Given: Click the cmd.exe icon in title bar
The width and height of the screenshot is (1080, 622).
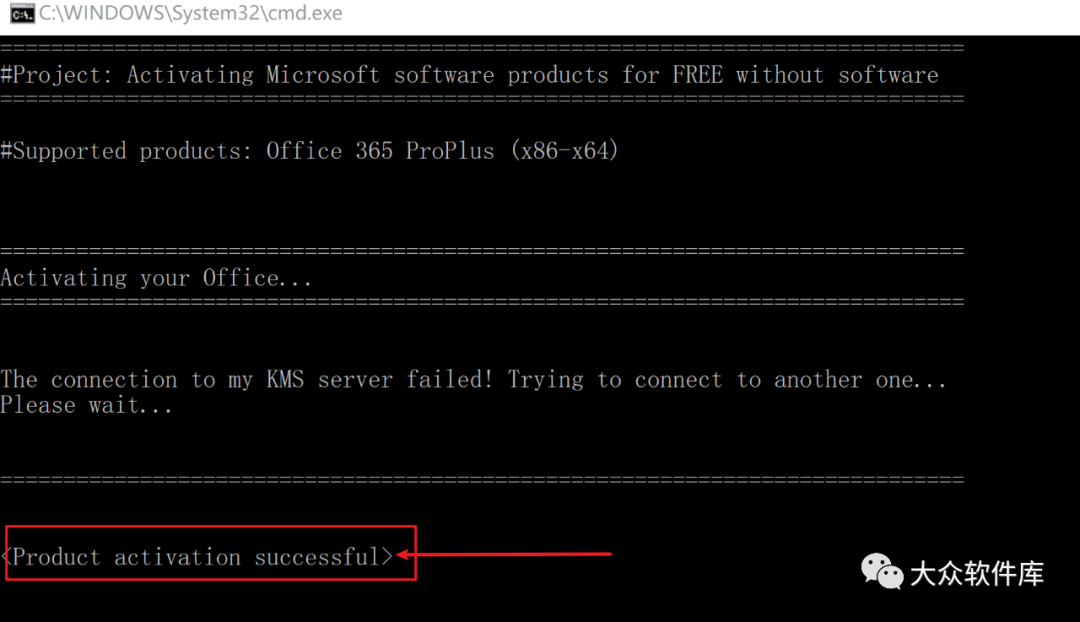Looking at the screenshot, I should tap(21, 14).
